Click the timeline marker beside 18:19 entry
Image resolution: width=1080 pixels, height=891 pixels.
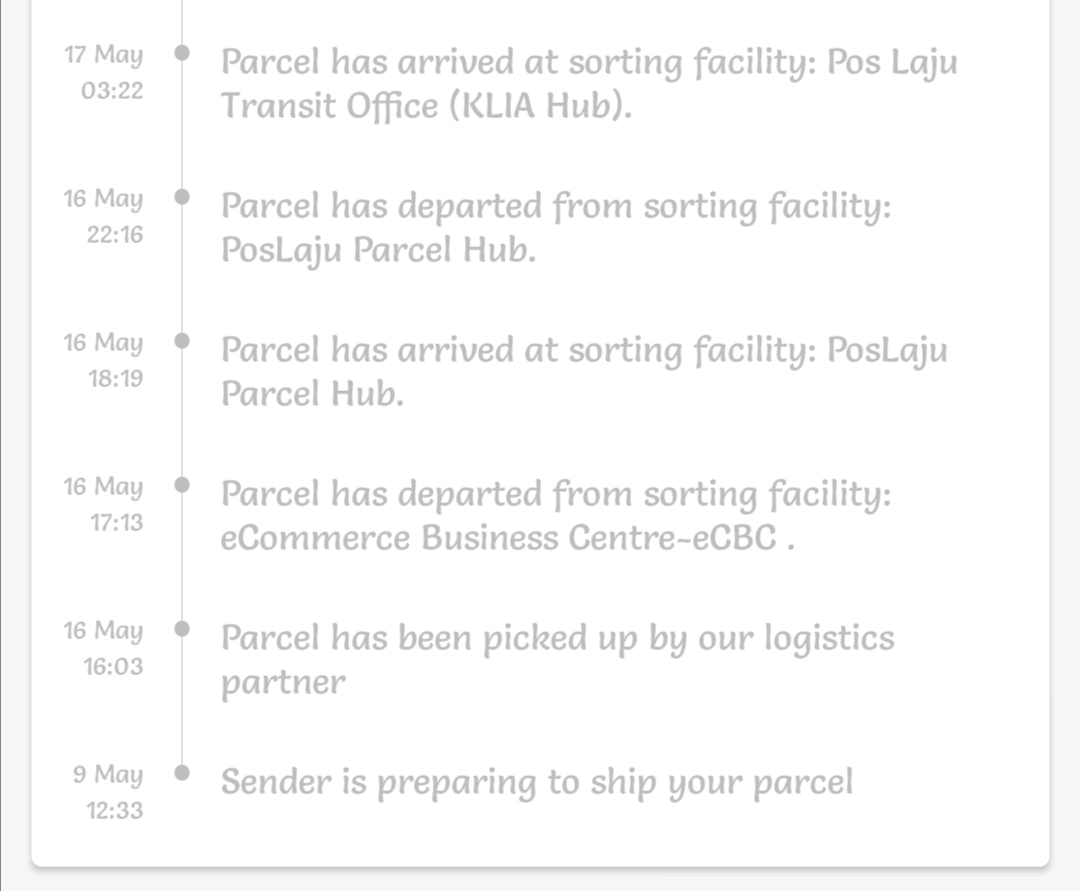(182, 341)
